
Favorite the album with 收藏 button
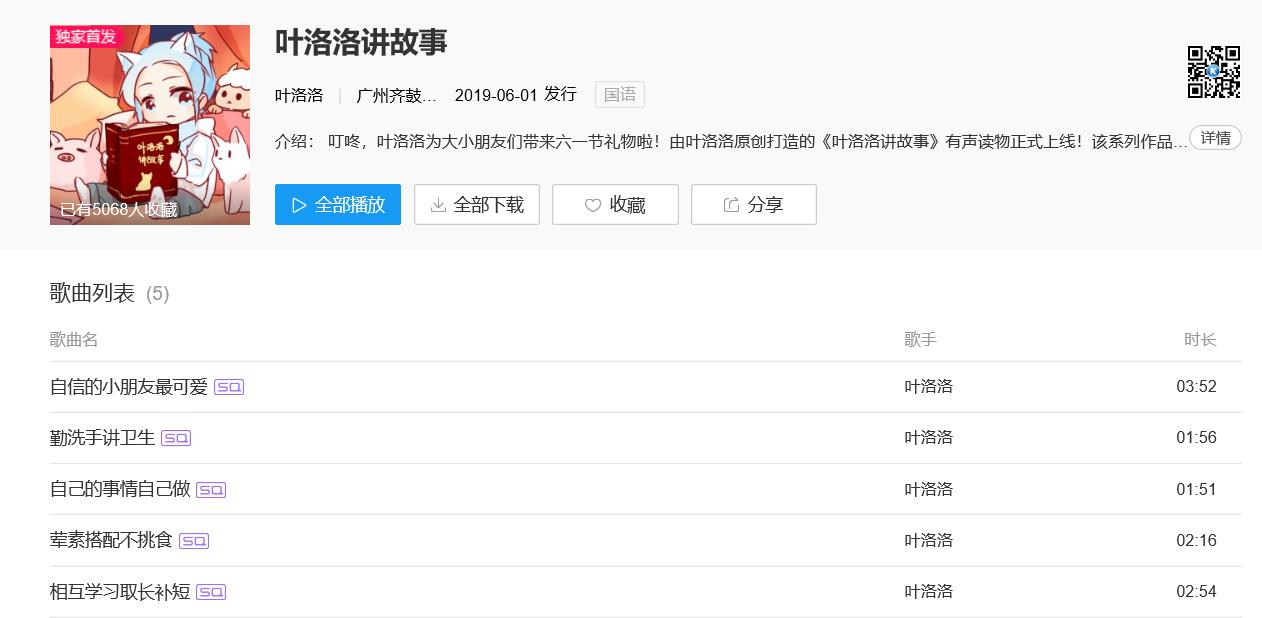[615, 205]
